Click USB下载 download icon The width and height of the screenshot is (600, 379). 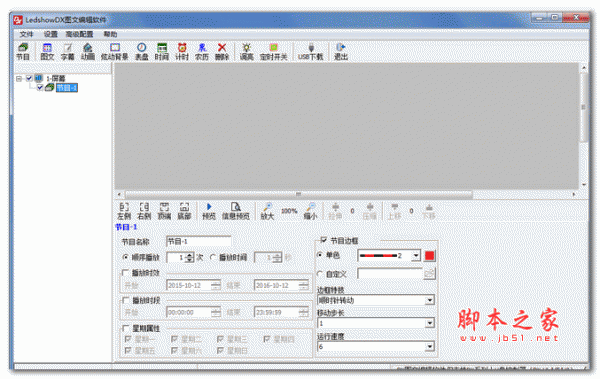311,52
